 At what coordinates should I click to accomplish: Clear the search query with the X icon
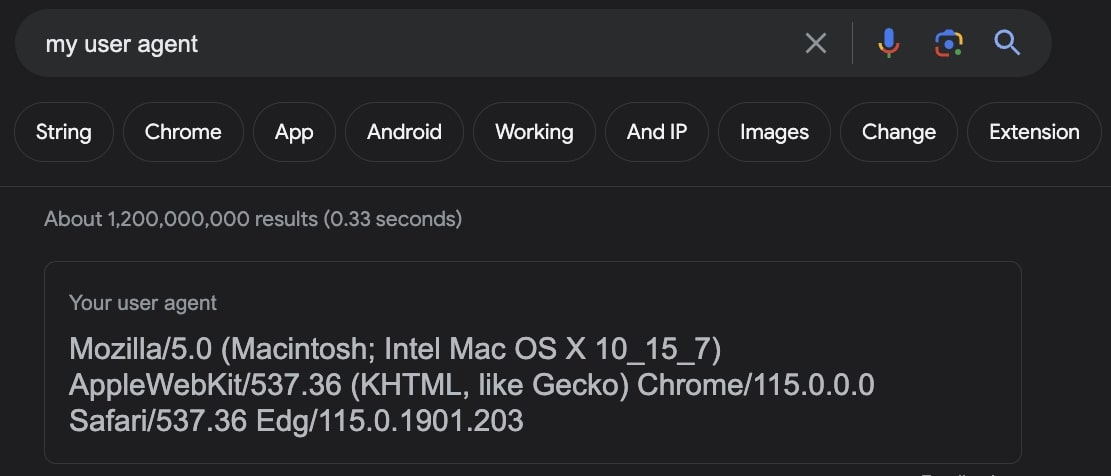(816, 43)
